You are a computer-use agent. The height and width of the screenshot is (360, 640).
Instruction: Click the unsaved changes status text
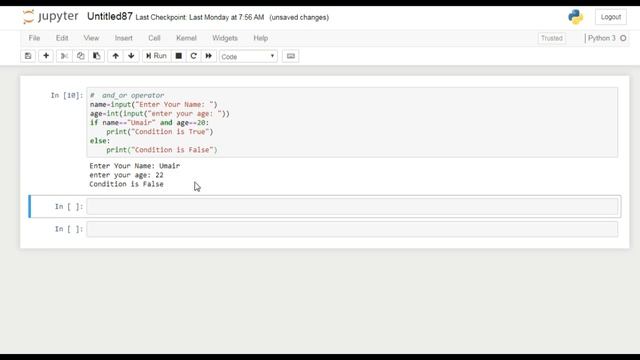click(299, 17)
